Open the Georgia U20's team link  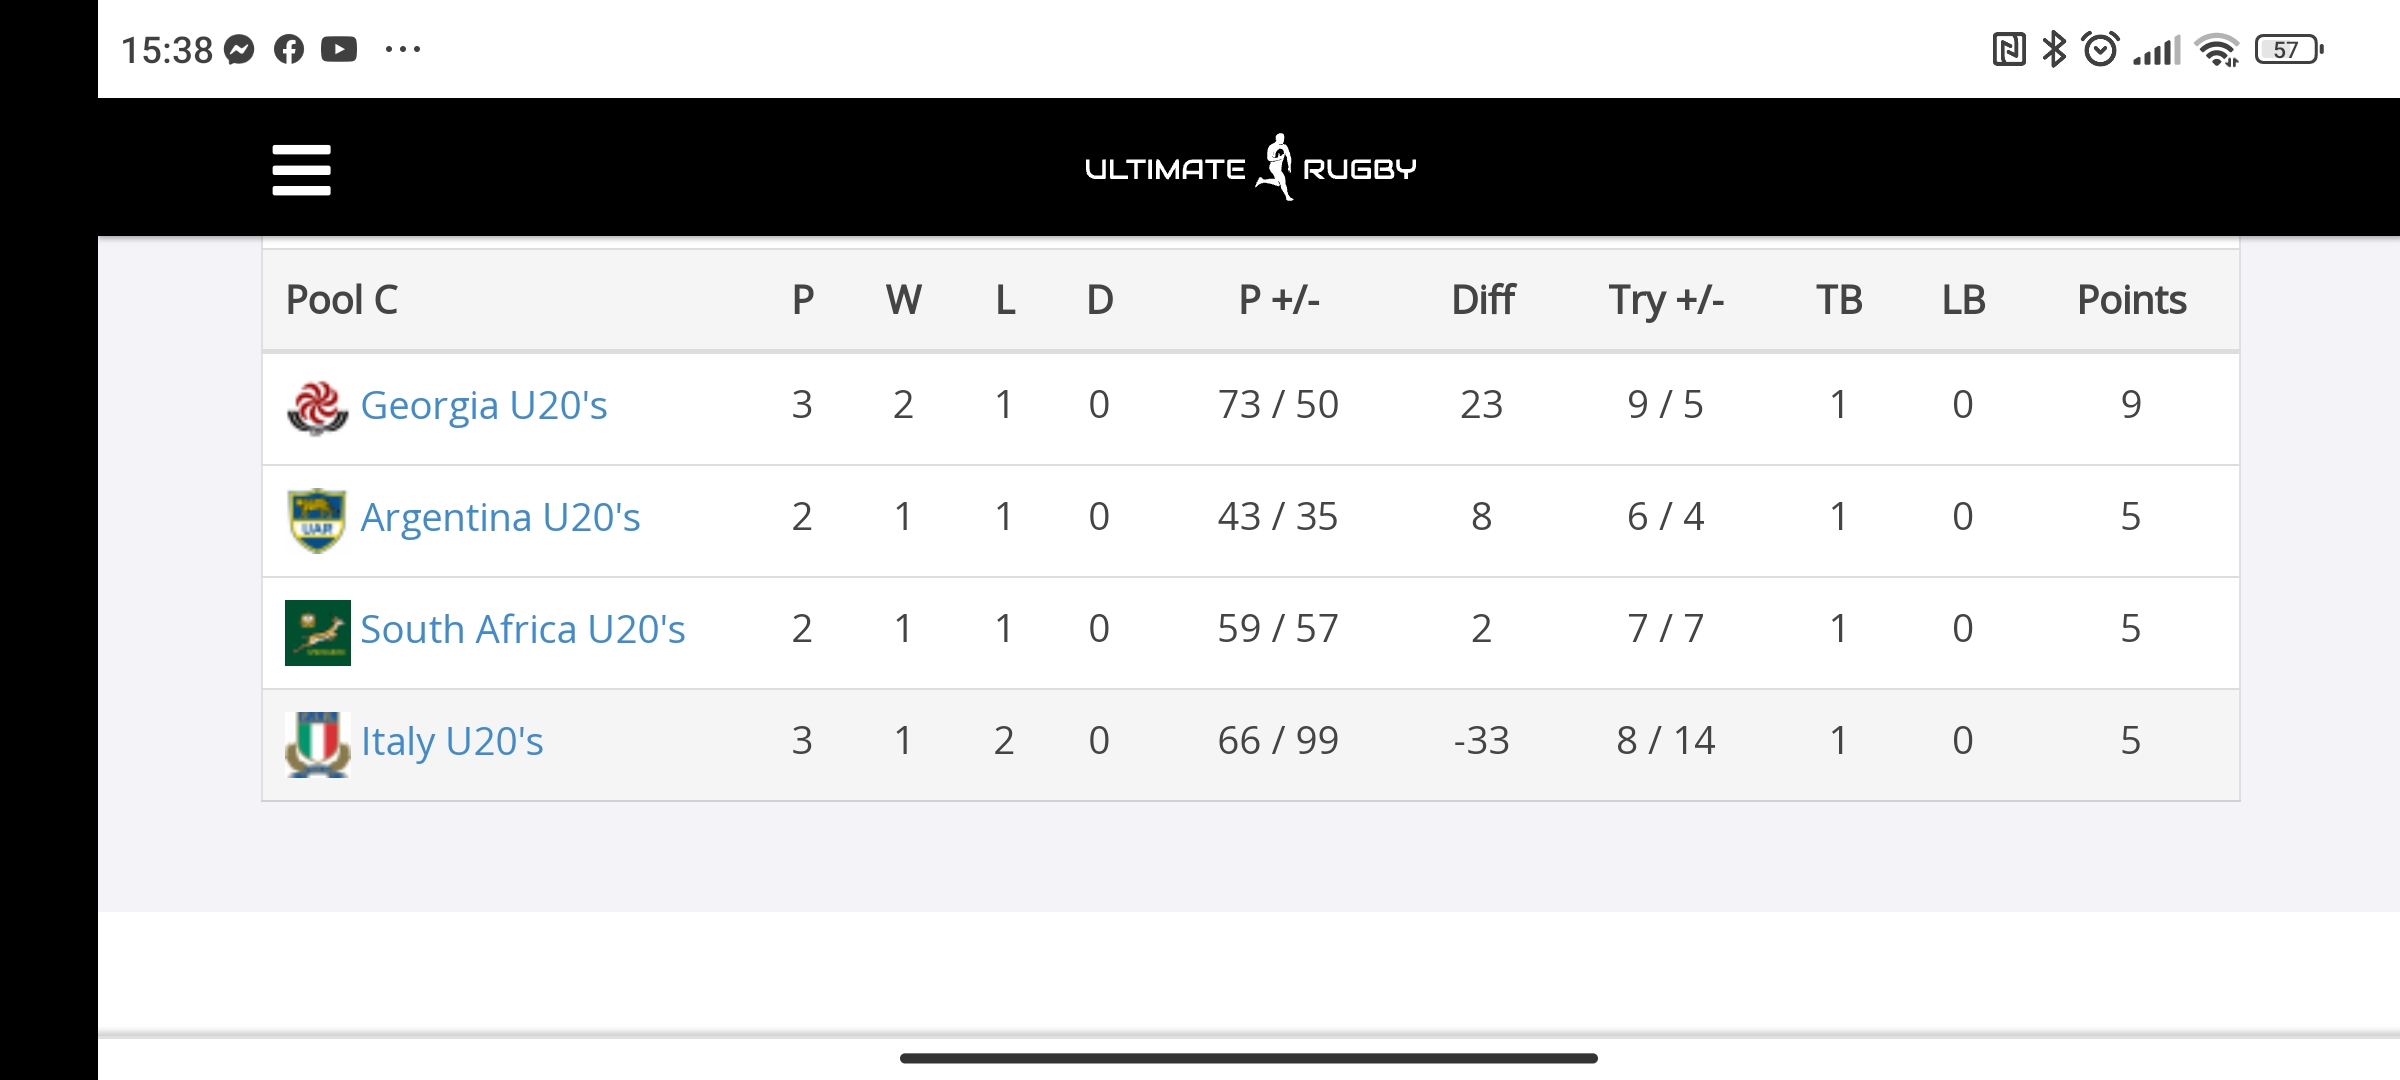(x=484, y=405)
